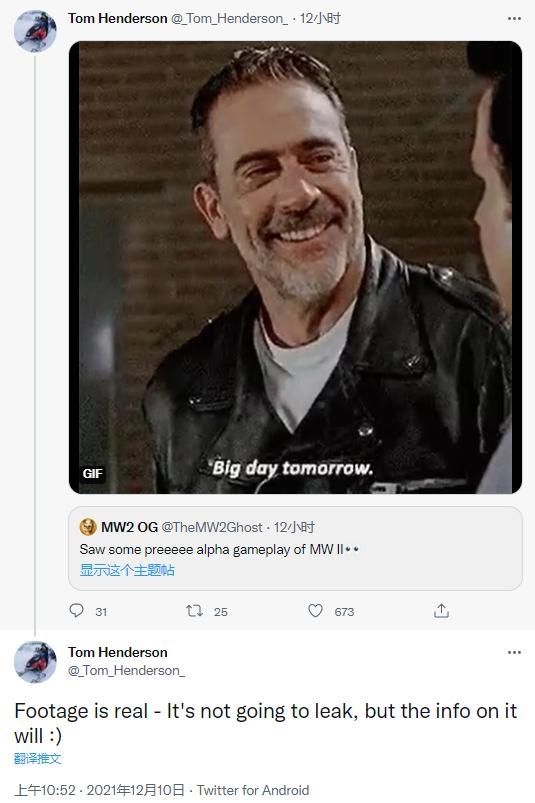Open the 显示这个主题帖 thread link
535x803 pixels.
click(127, 570)
